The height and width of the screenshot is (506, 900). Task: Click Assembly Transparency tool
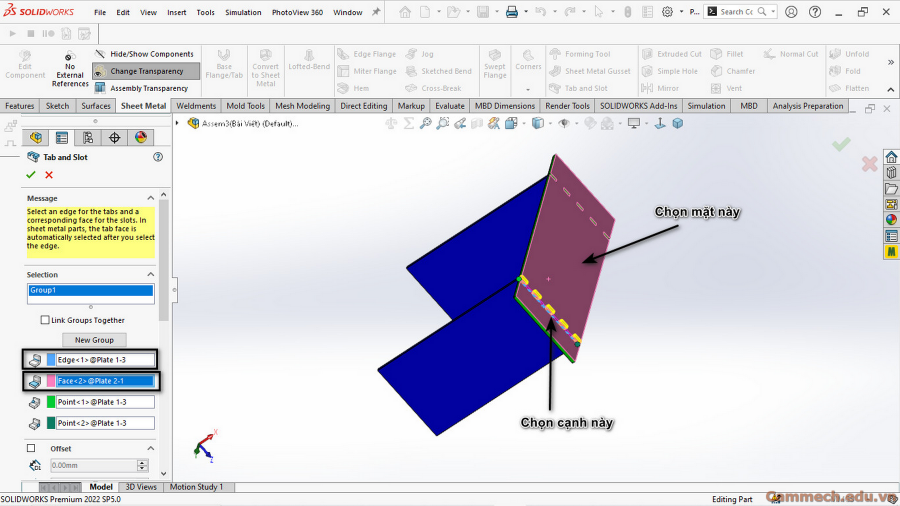point(142,88)
